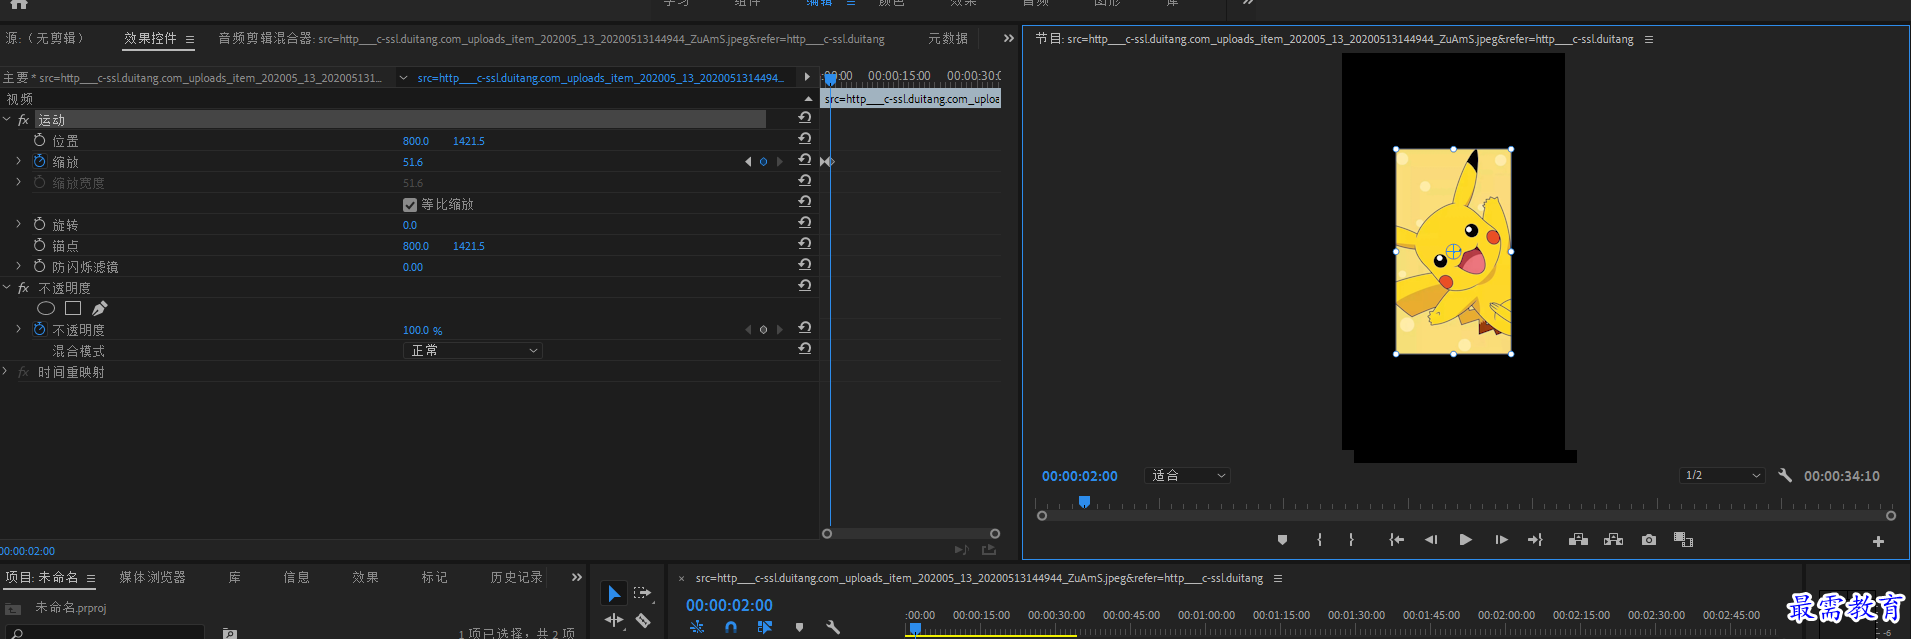Switch to the 元数据 tab
This screenshot has width=1911, height=639.
click(x=948, y=38)
